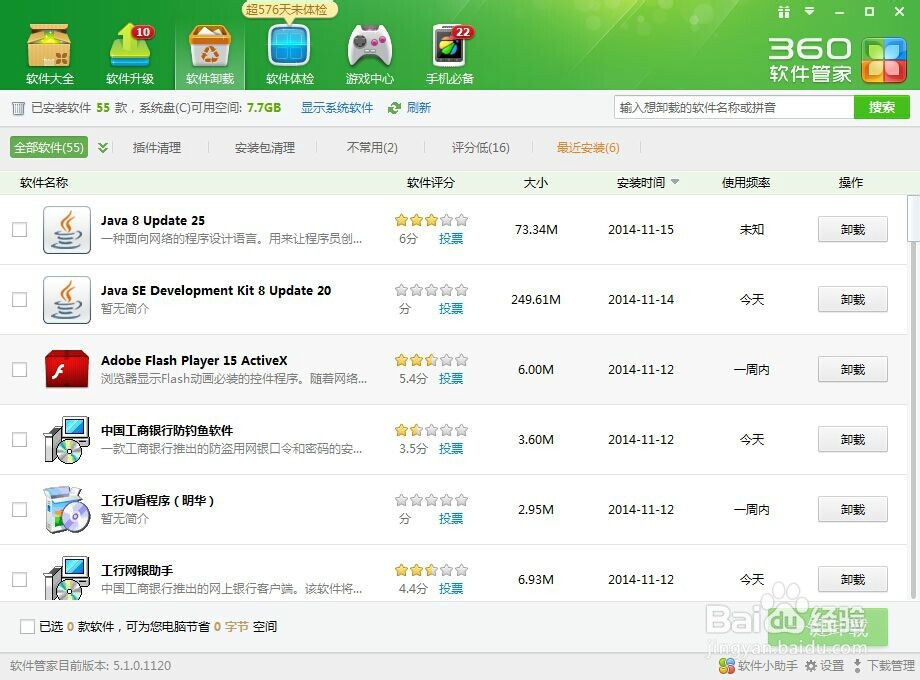Sort by 大小 column header
This screenshot has height=680, width=920.
[535, 182]
